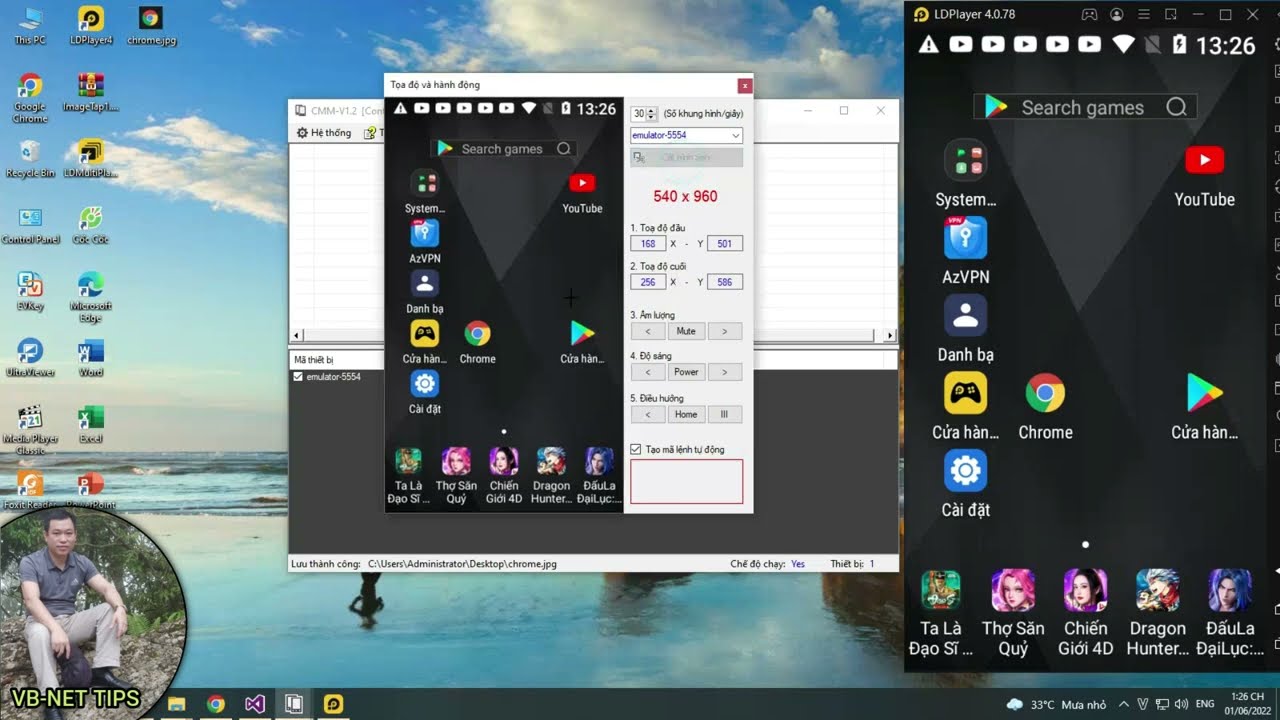The width and height of the screenshot is (1280, 720).
Task: Expand the emulator-5554 device dropdown
Action: point(736,135)
